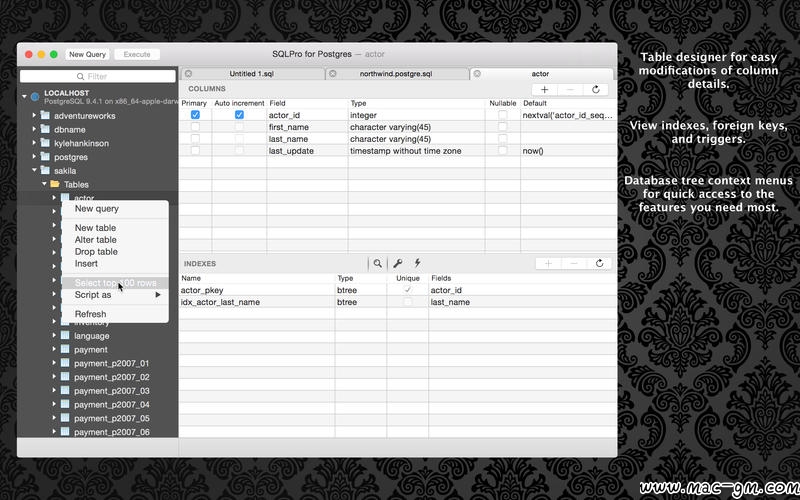Screen dimensions: 800x500
Task: Choose Select top 100 rows
Action: point(115,283)
